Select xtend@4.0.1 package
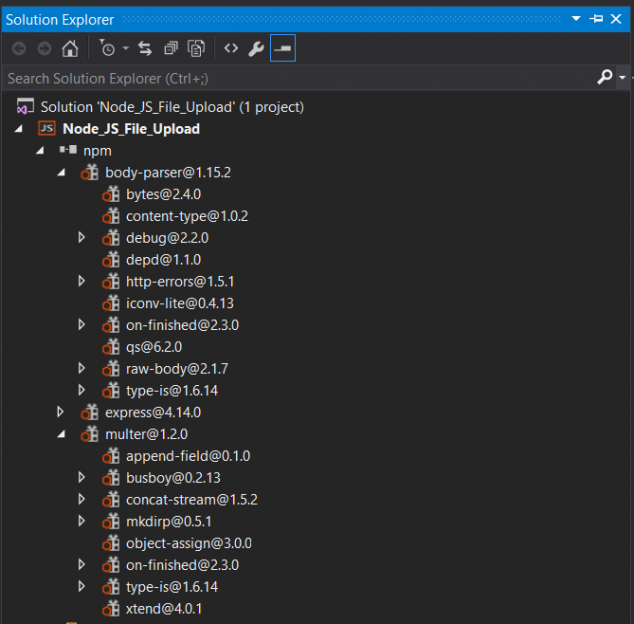This screenshot has height=624, width=634. tap(164, 609)
